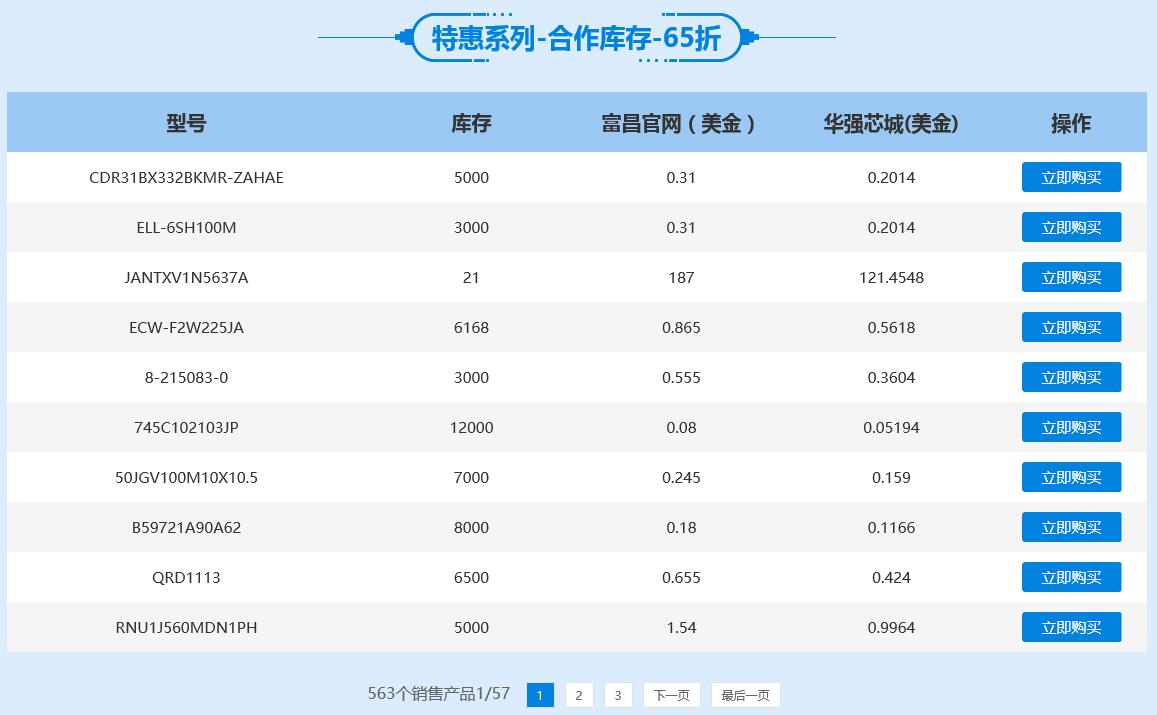Click the 华强芯城(美金) column header
This screenshot has width=1157, height=715.
click(x=890, y=123)
